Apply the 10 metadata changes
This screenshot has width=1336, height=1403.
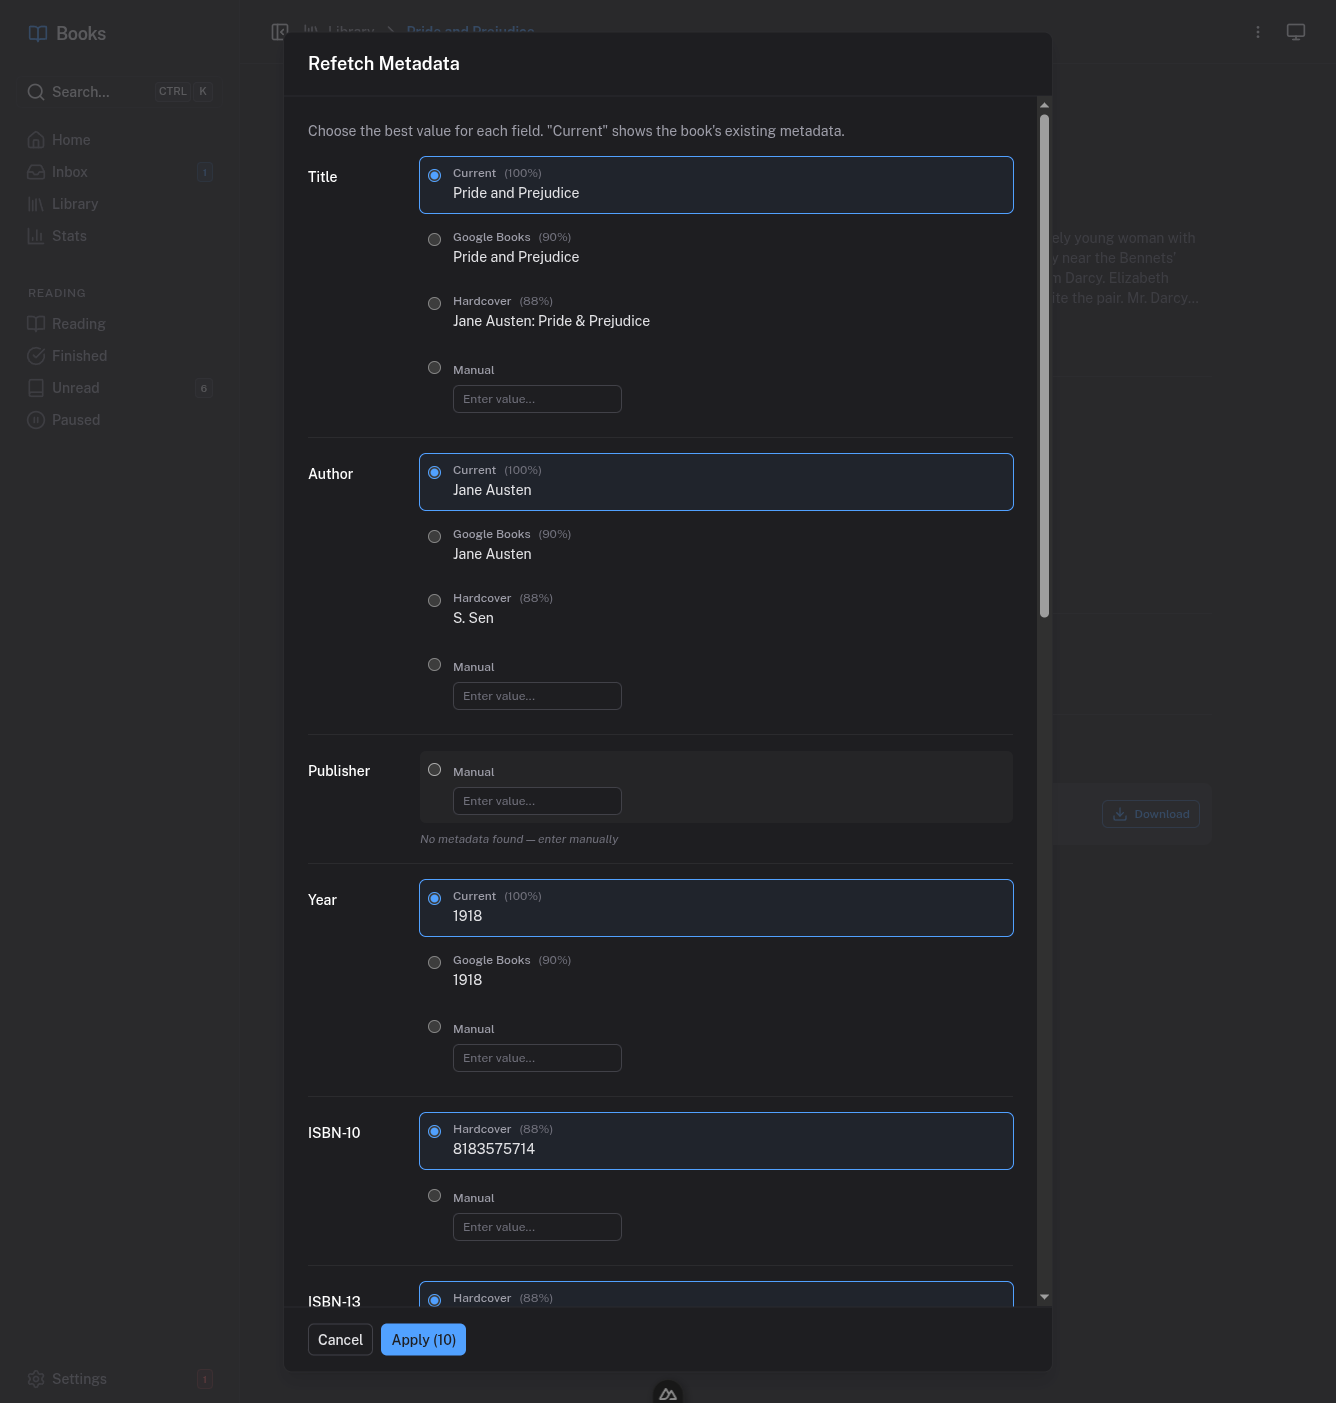coord(423,1339)
